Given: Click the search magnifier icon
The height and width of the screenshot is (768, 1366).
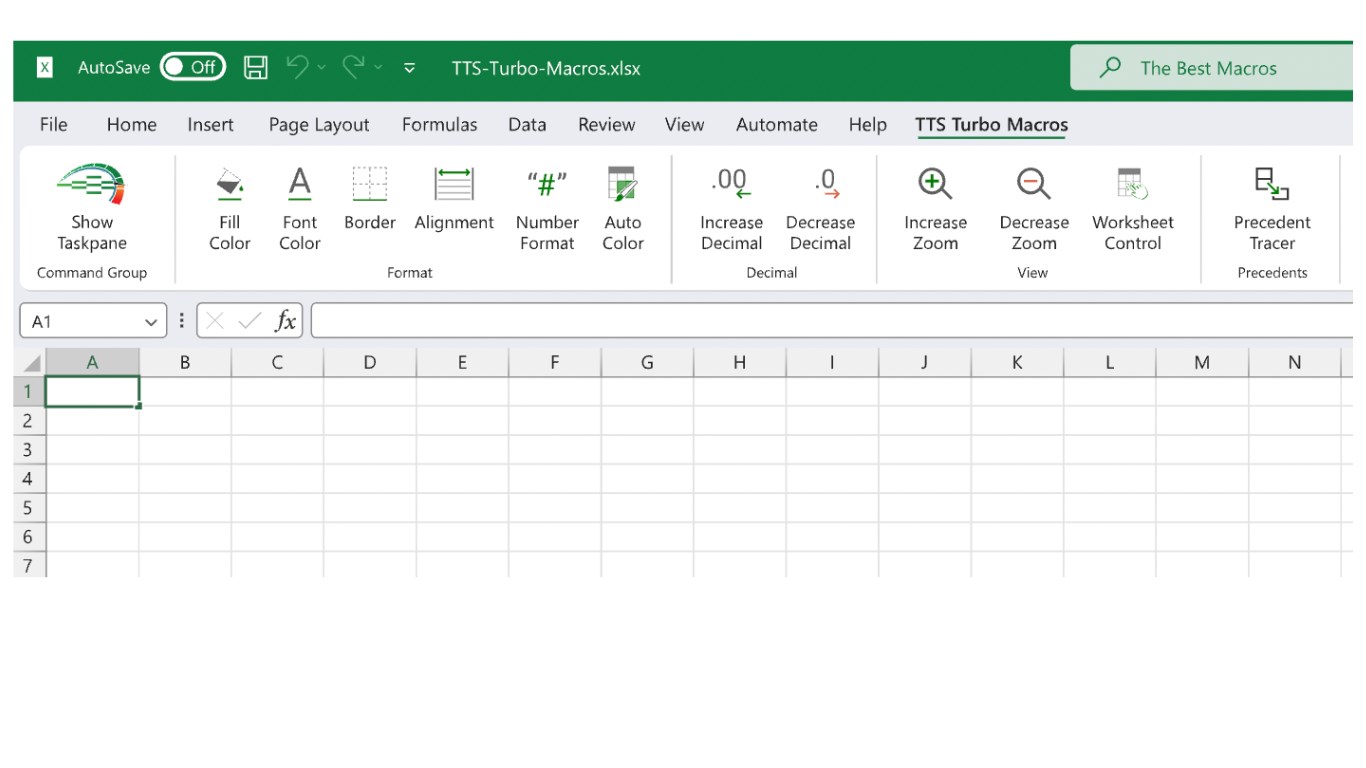Looking at the screenshot, I should [1110, 68].
